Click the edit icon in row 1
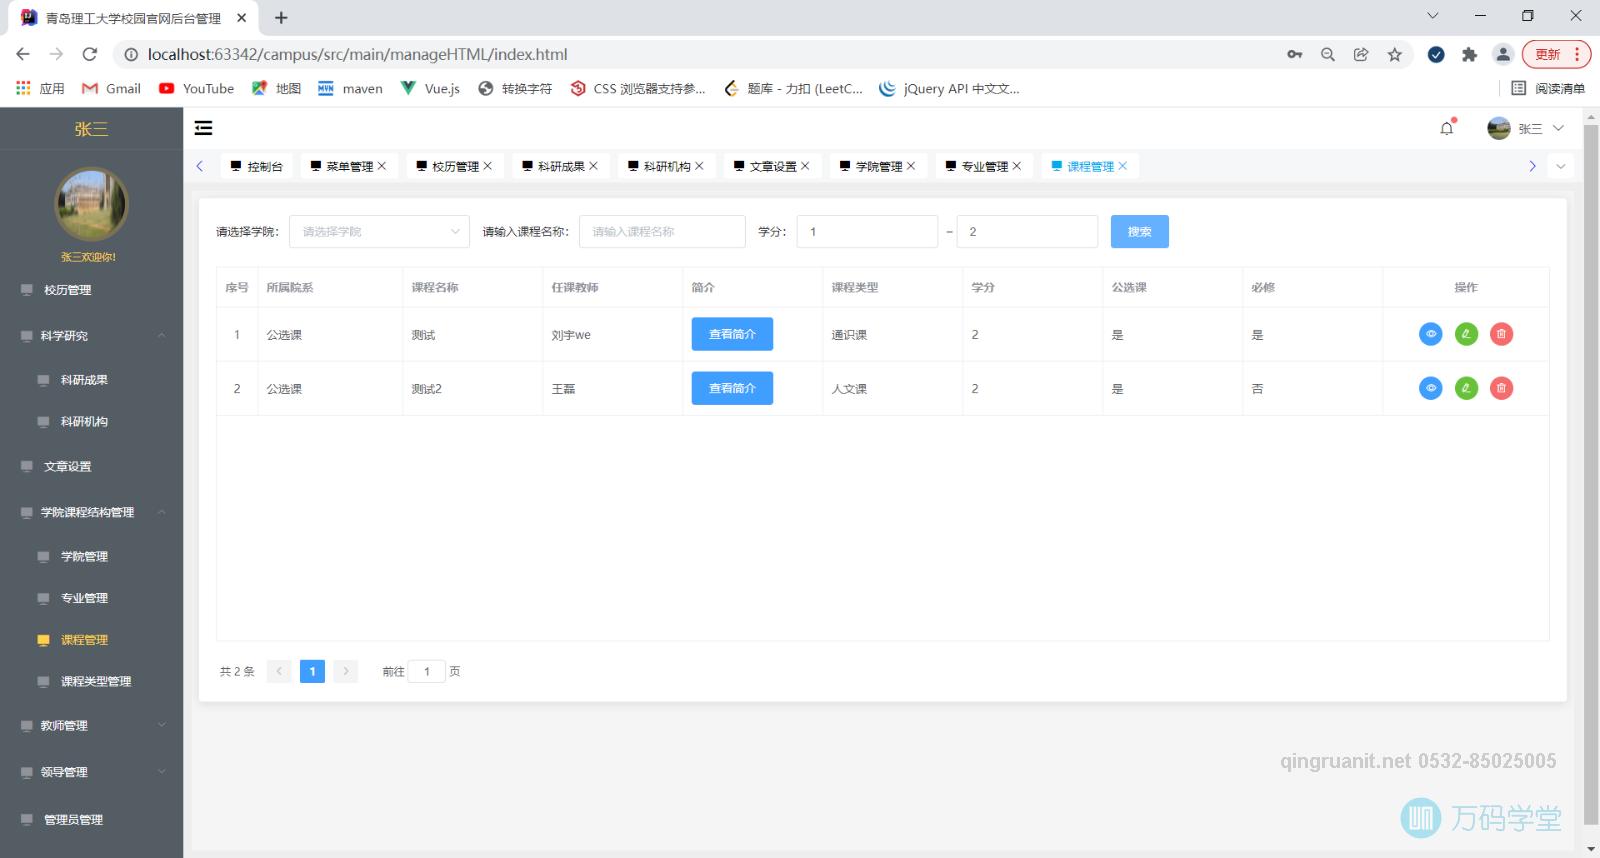 tap(1466, 334)
